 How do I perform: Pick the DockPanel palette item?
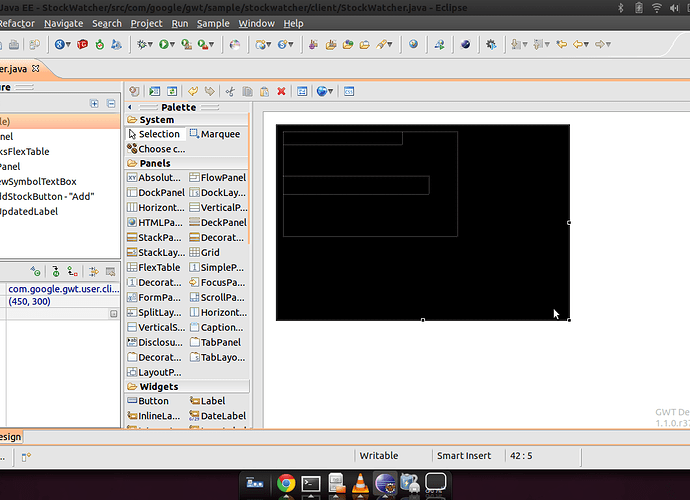point(156,193)
